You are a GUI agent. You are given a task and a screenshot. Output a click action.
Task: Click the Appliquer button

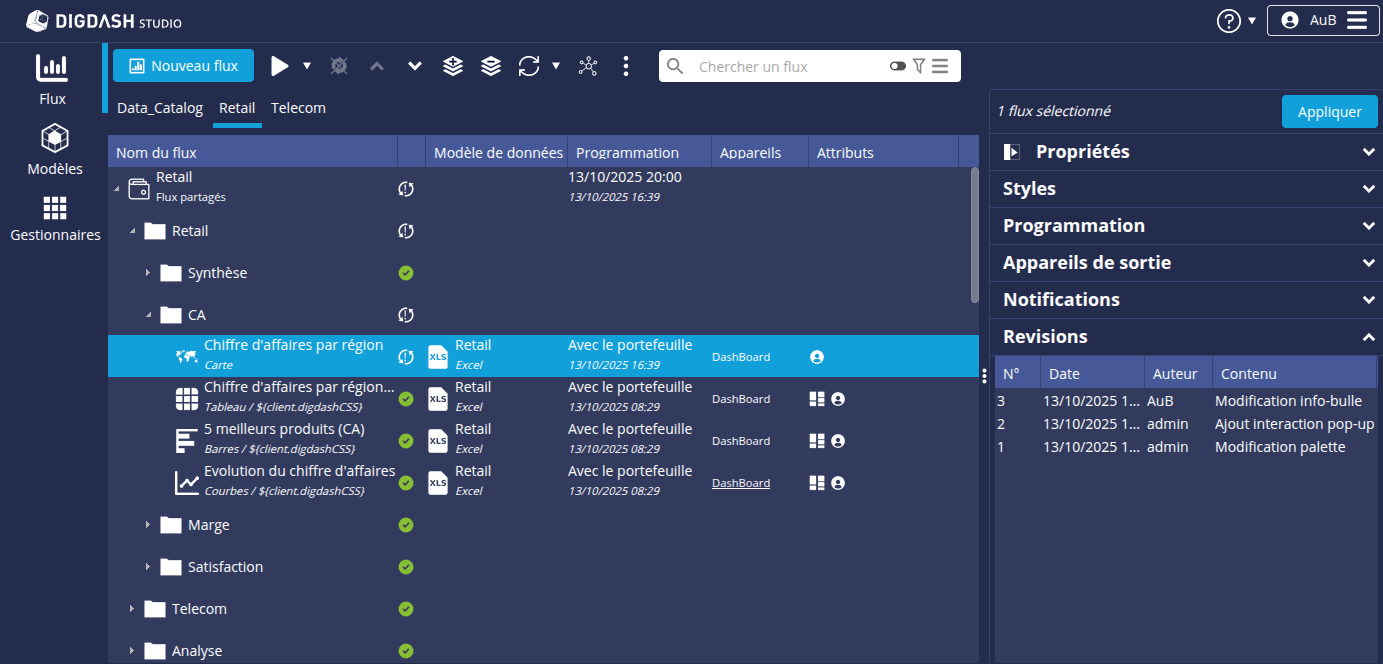[x=1329, y=112]
